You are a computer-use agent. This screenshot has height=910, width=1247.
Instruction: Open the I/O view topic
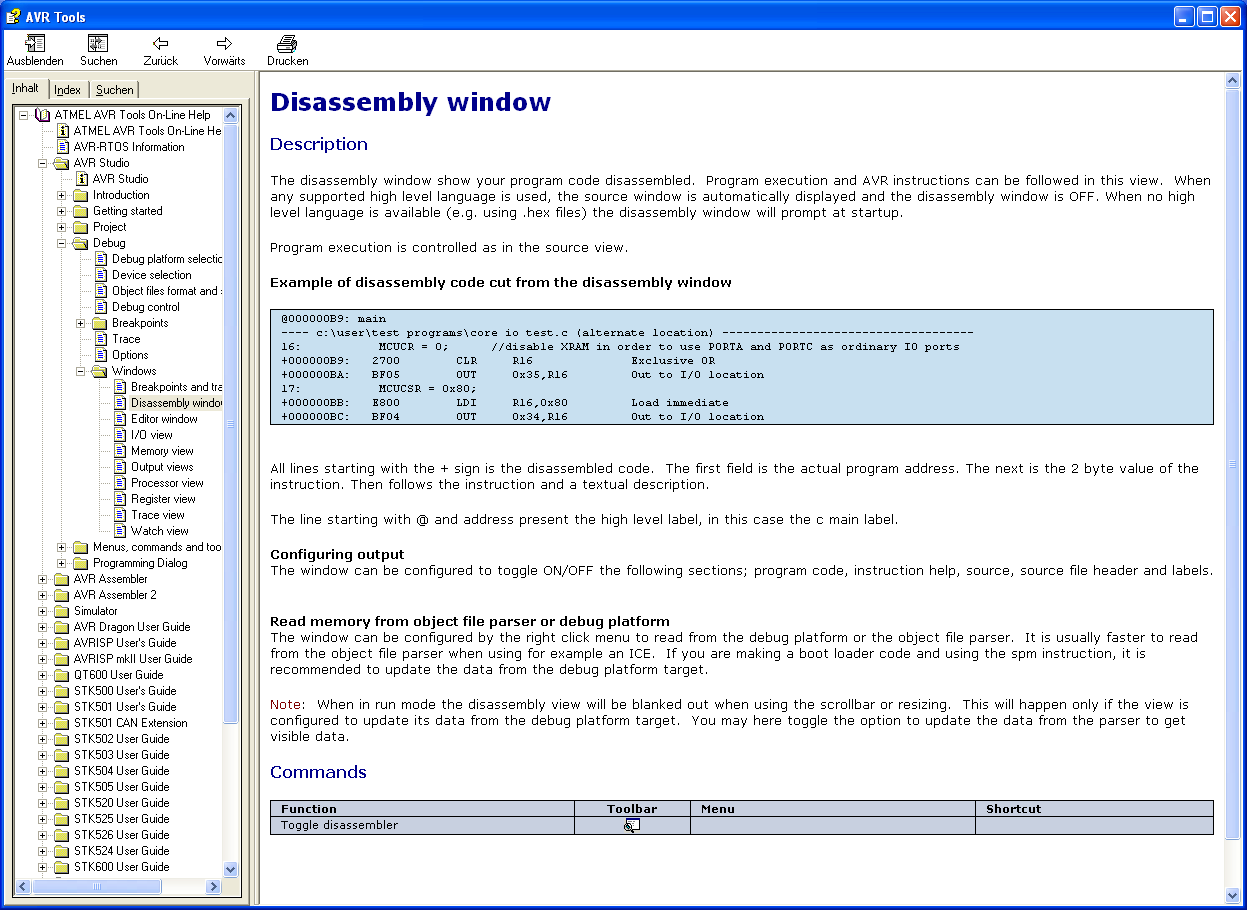point(152,435)
